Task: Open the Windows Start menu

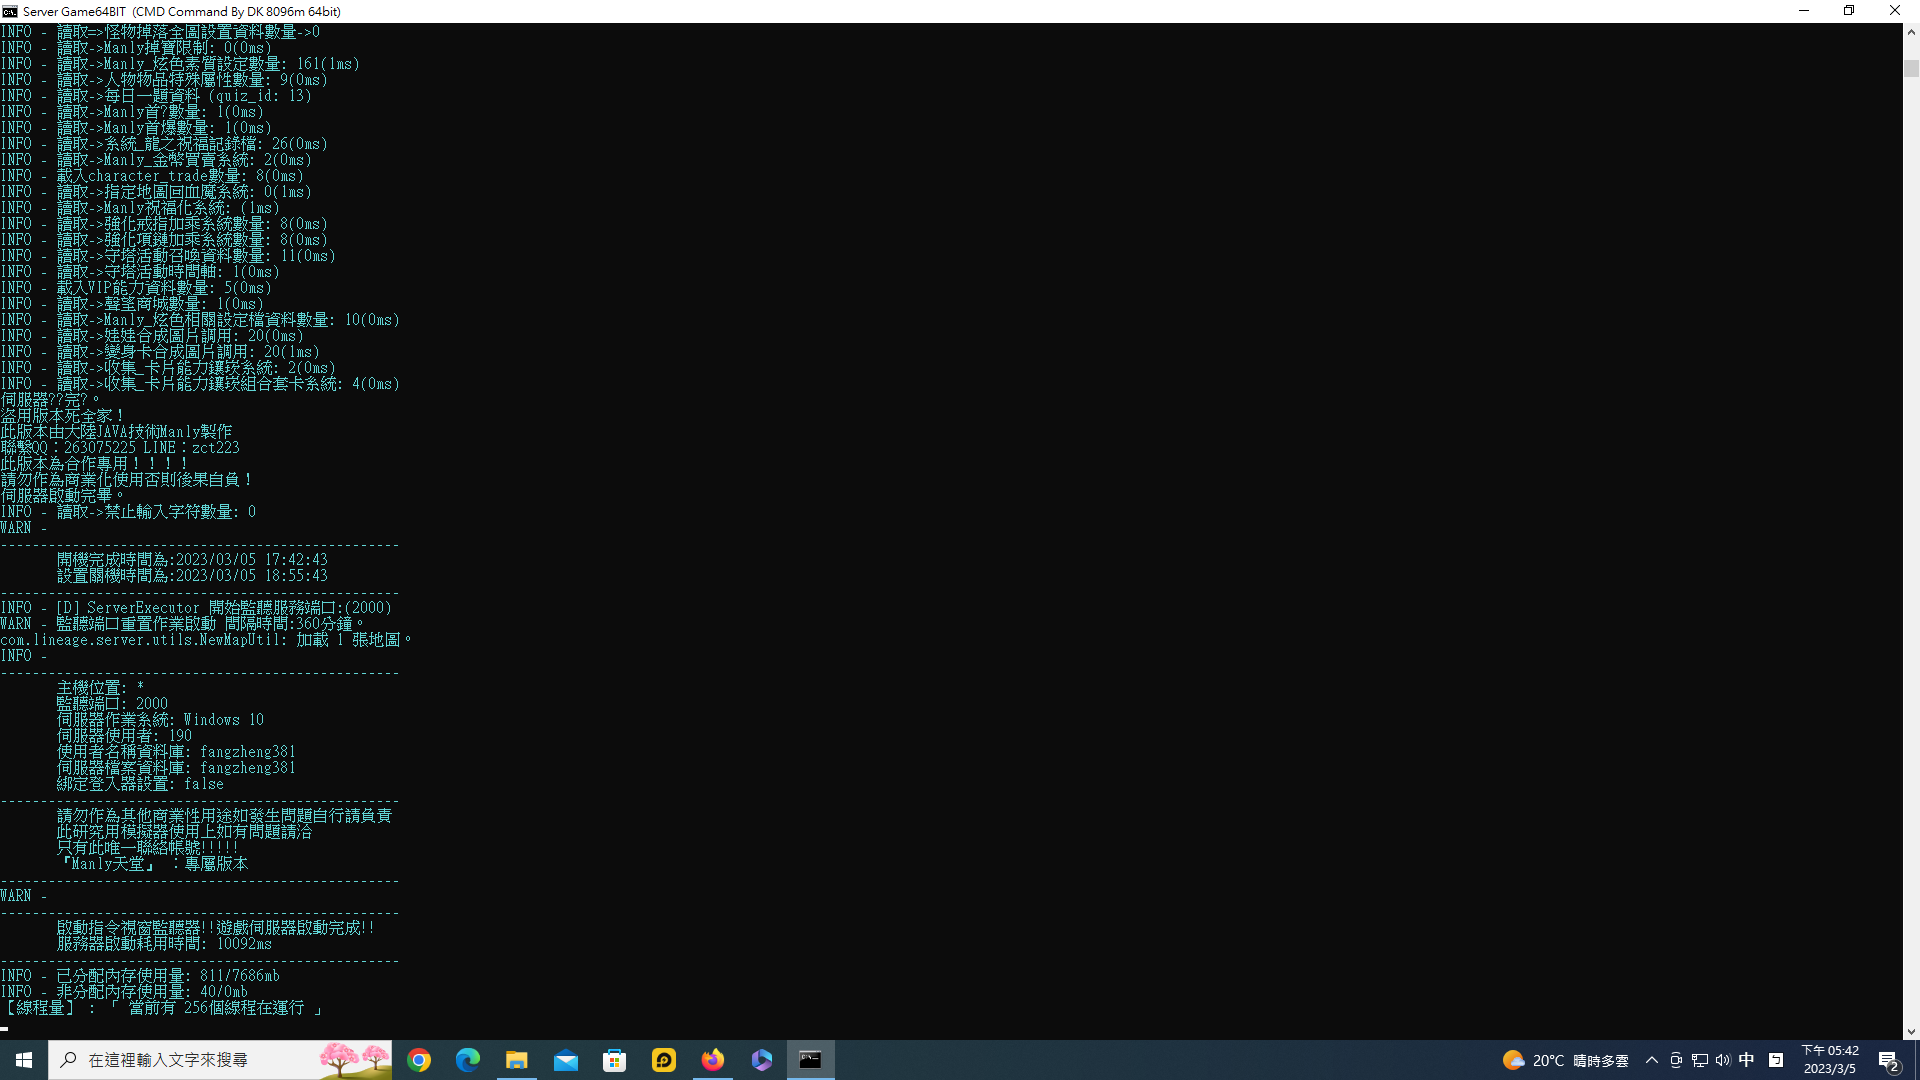Action: (24, 1060)
